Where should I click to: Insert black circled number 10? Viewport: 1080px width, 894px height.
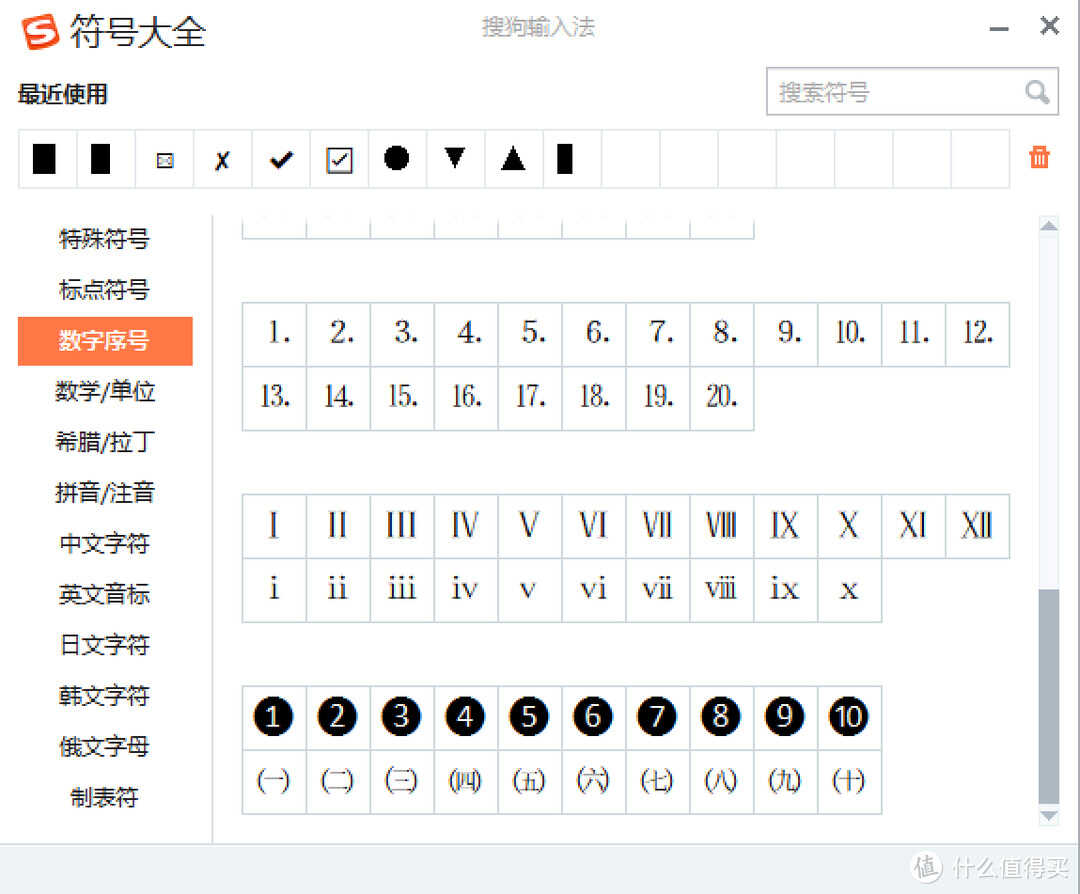tap(849, 717)
